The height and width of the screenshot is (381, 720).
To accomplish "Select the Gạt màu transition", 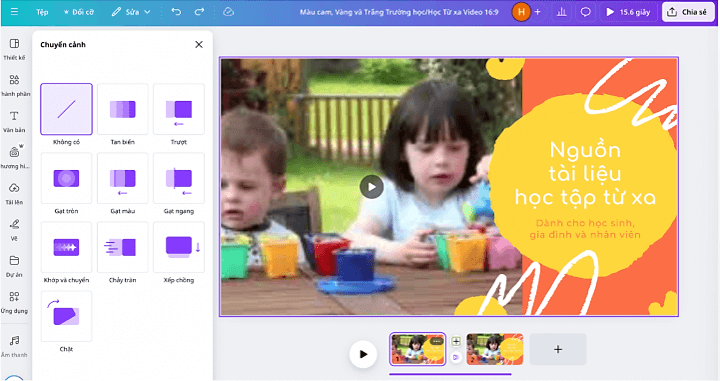I will (x=123, y=178).
